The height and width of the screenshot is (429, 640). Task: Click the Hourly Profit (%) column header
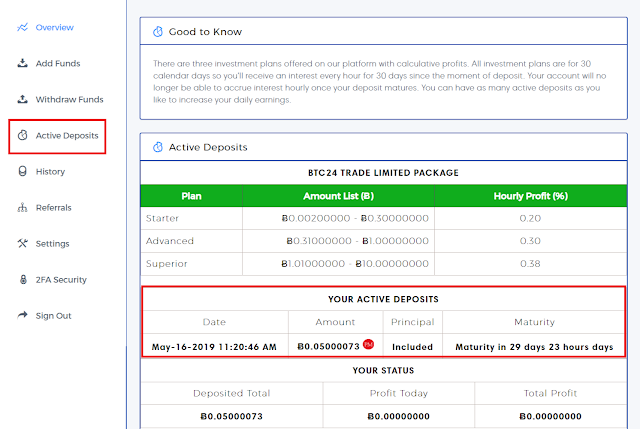tap(531, 196)
